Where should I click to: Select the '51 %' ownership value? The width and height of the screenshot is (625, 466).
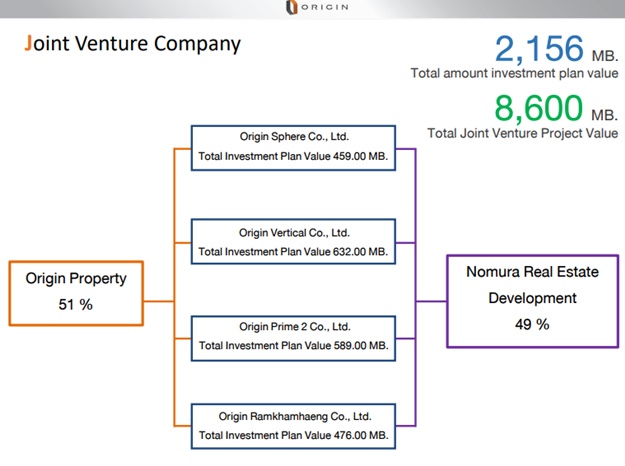pos(75,305)
